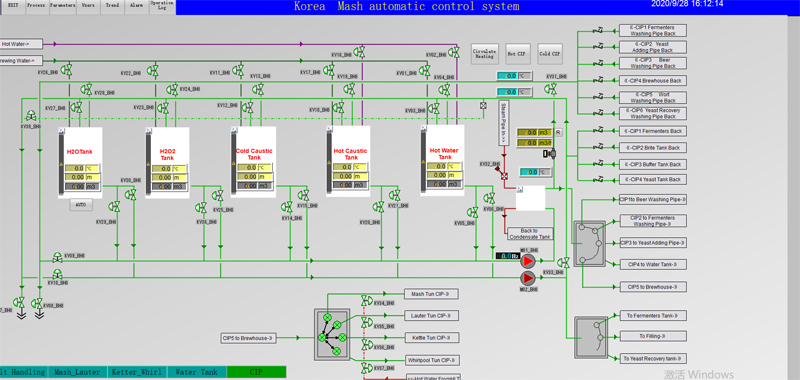Click the CIP4 Brewhouse Back label
This screenshot has height=380, width=800.
click(x=653, y=81)
